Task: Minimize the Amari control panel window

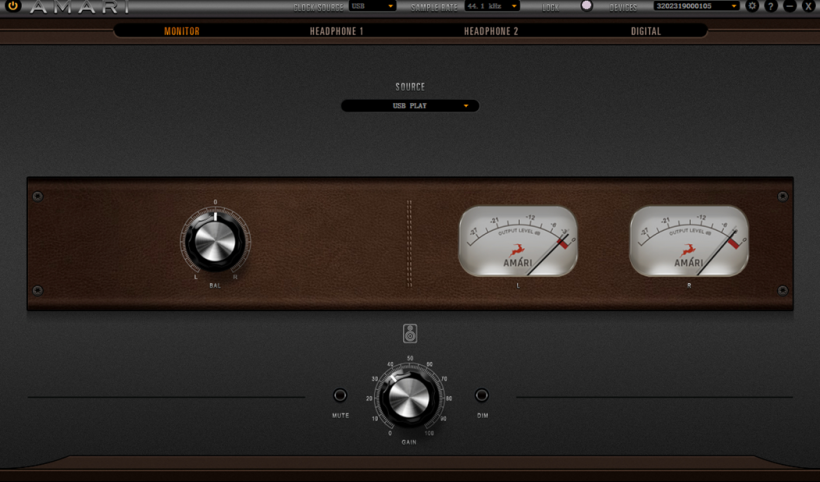Action: (x=790, y=6)
